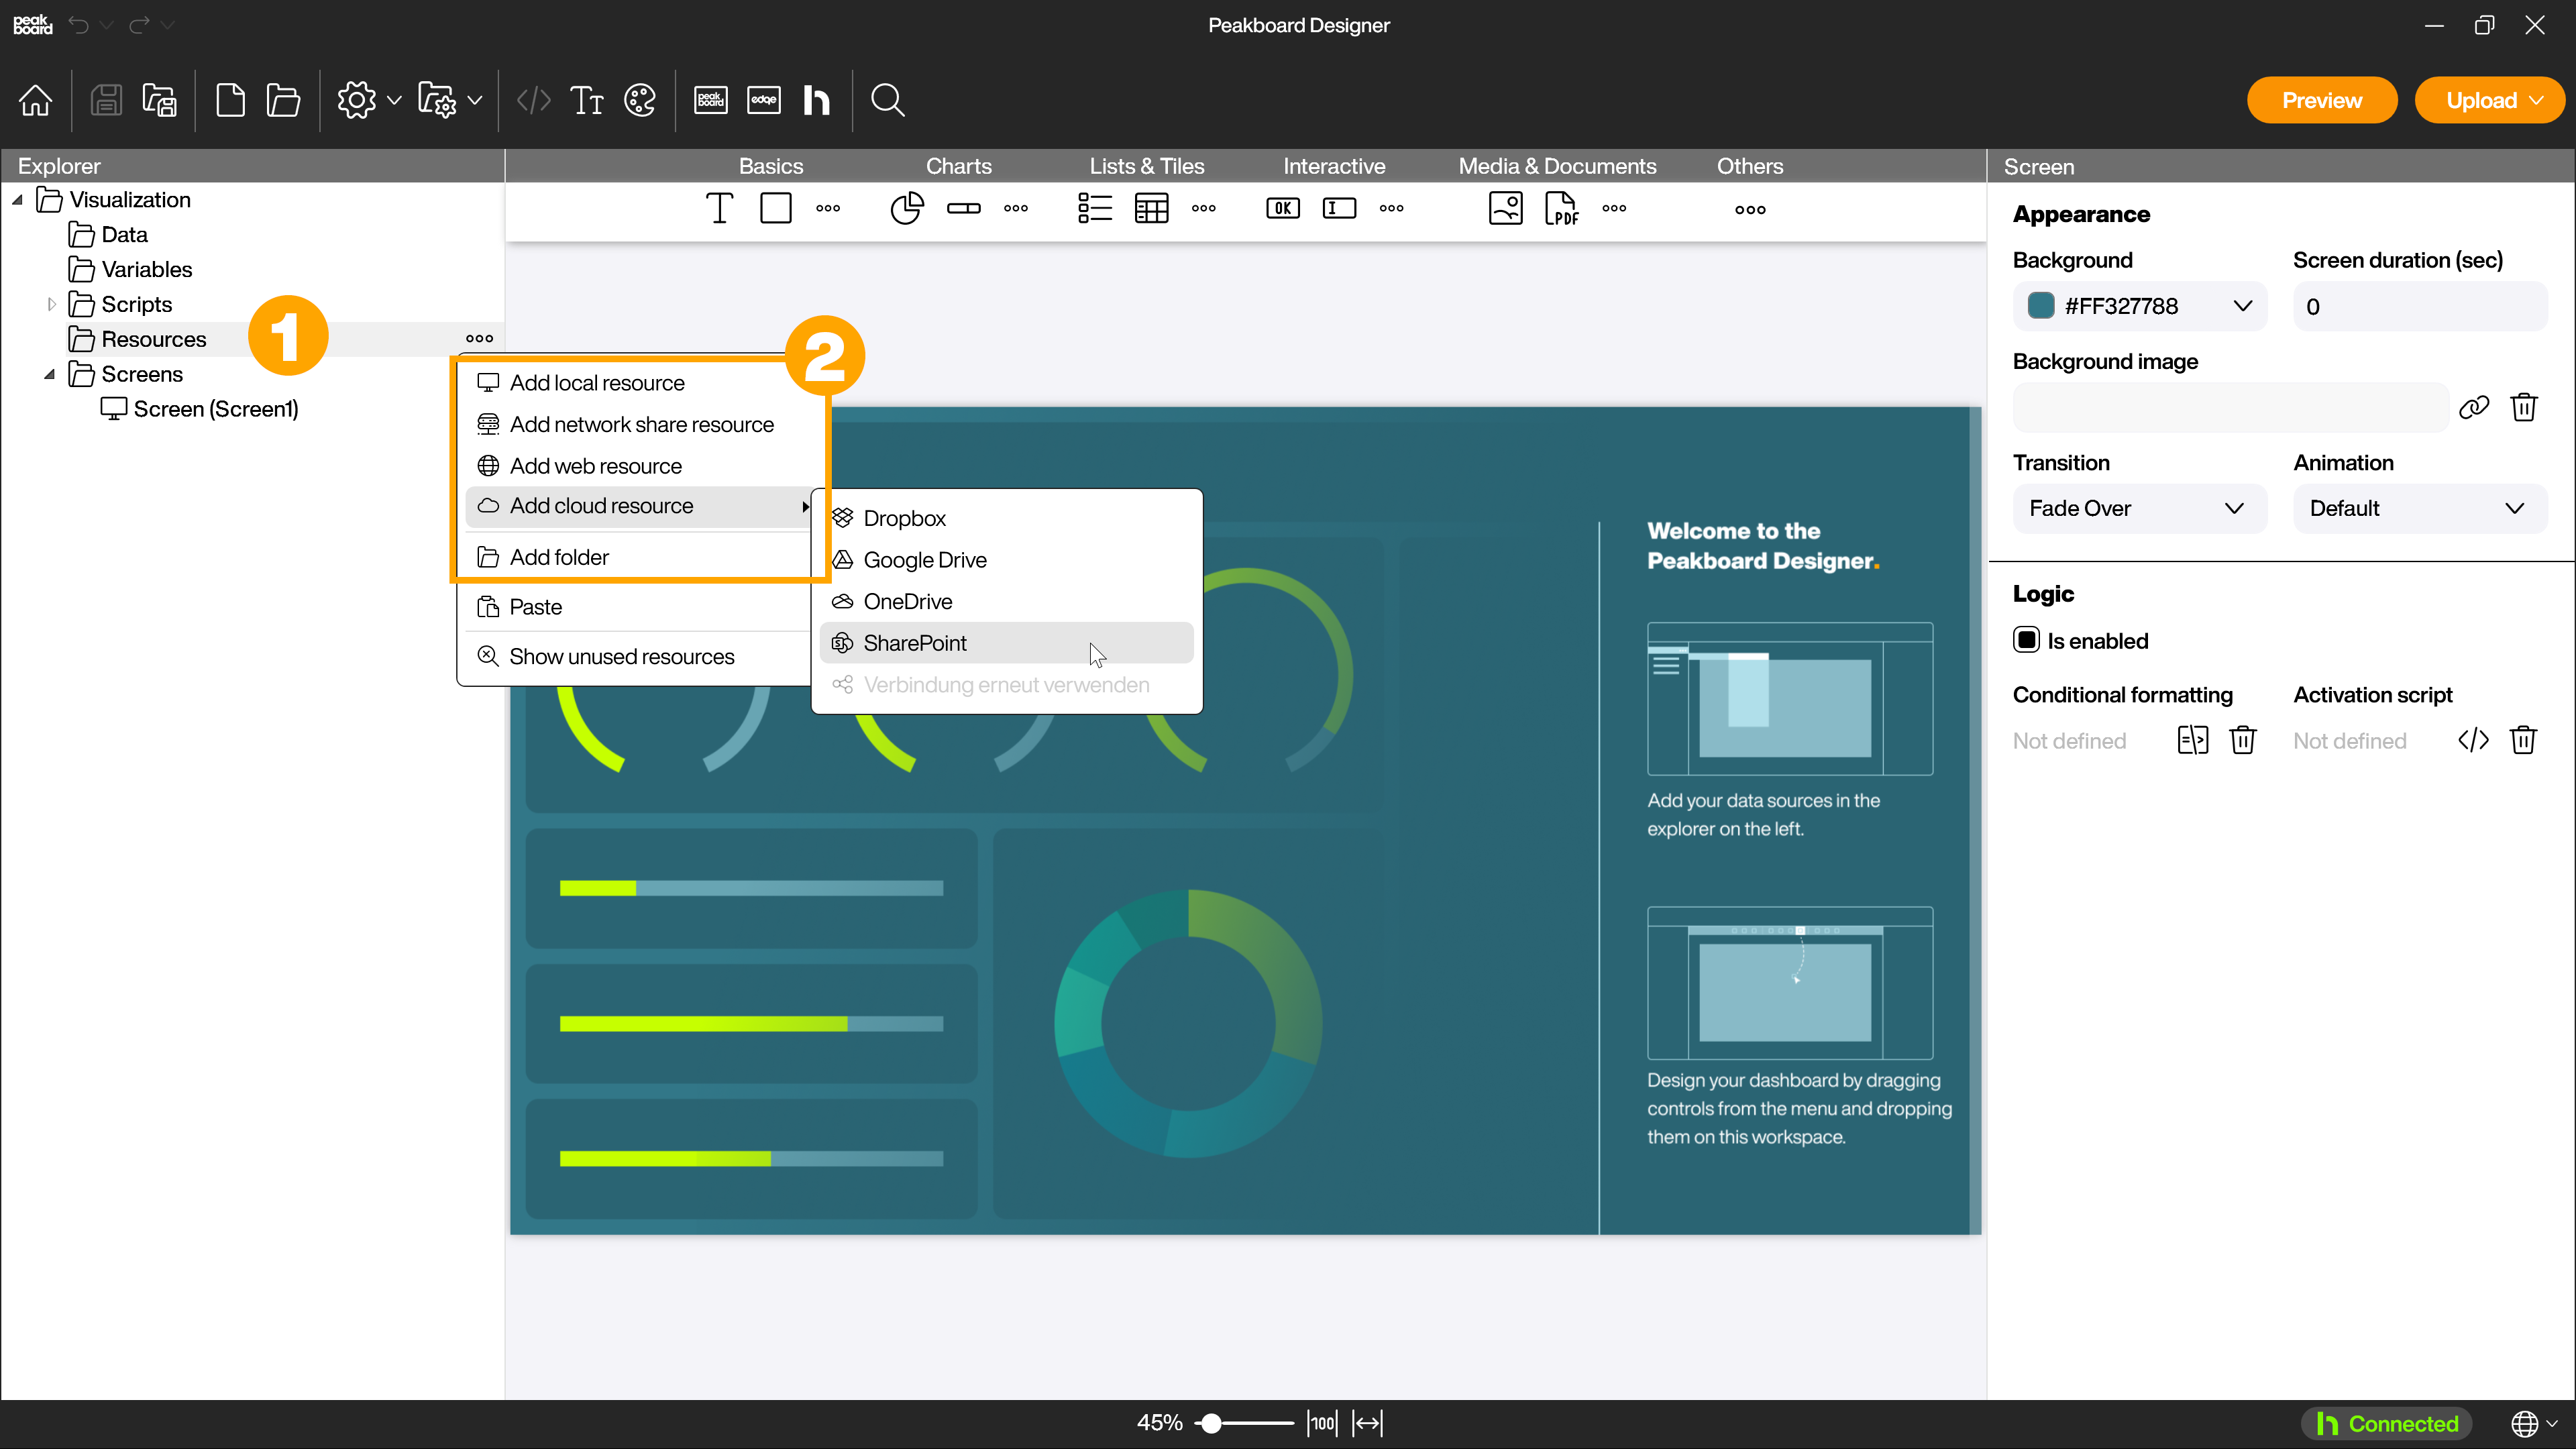Open the Resources three-dot menu
Screen dimensions: 2576x1449
pos(480,338)
